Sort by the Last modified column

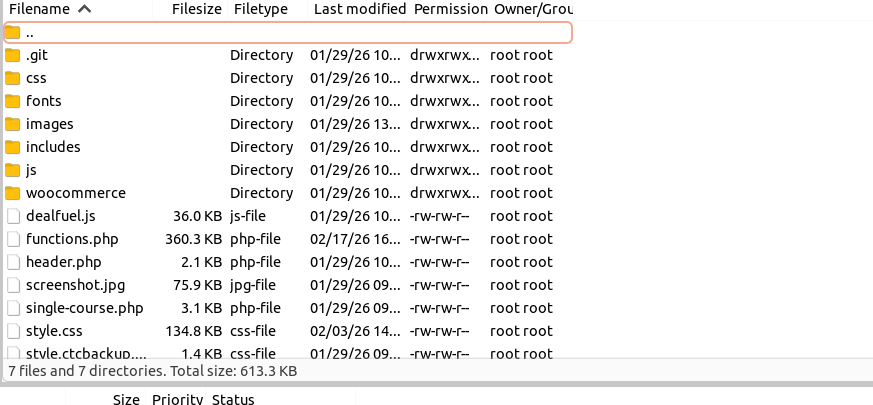(x=358, y=9)
